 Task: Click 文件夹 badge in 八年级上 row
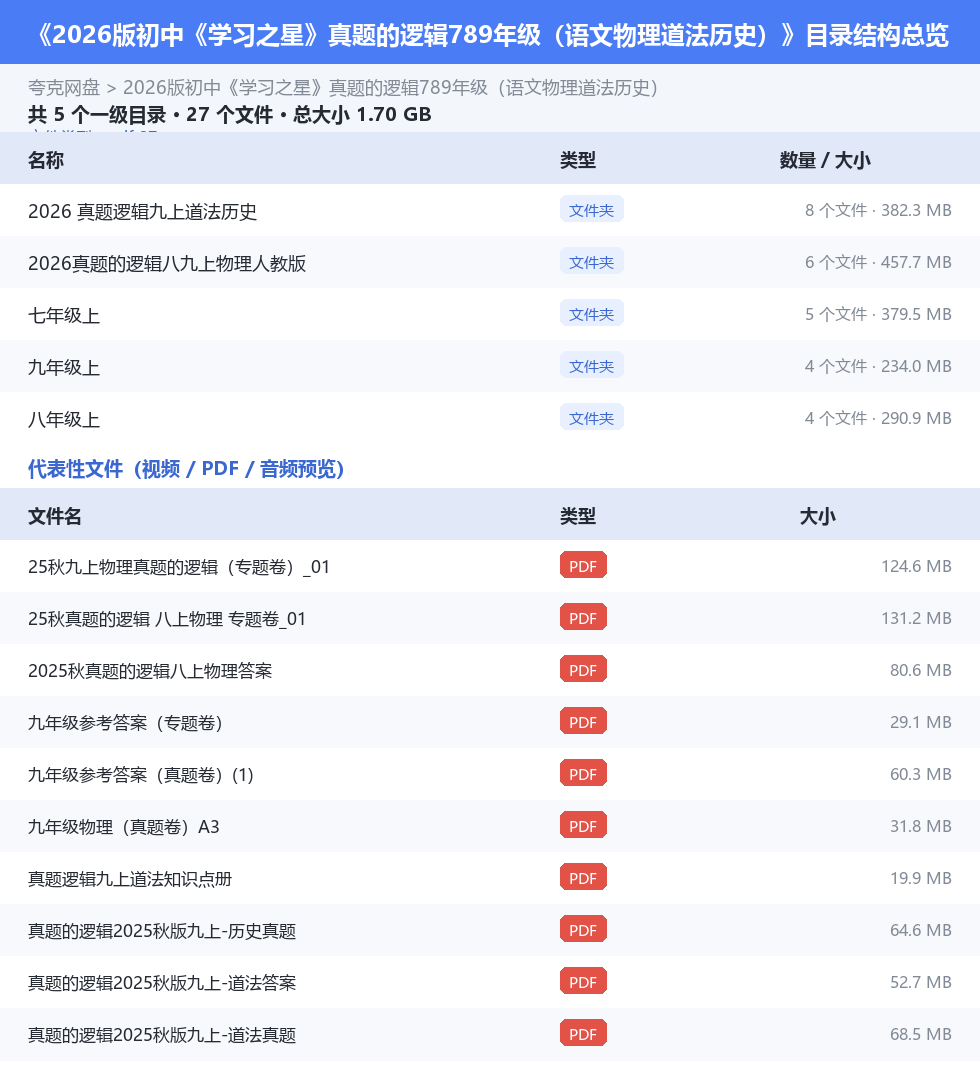click(591, 418)
